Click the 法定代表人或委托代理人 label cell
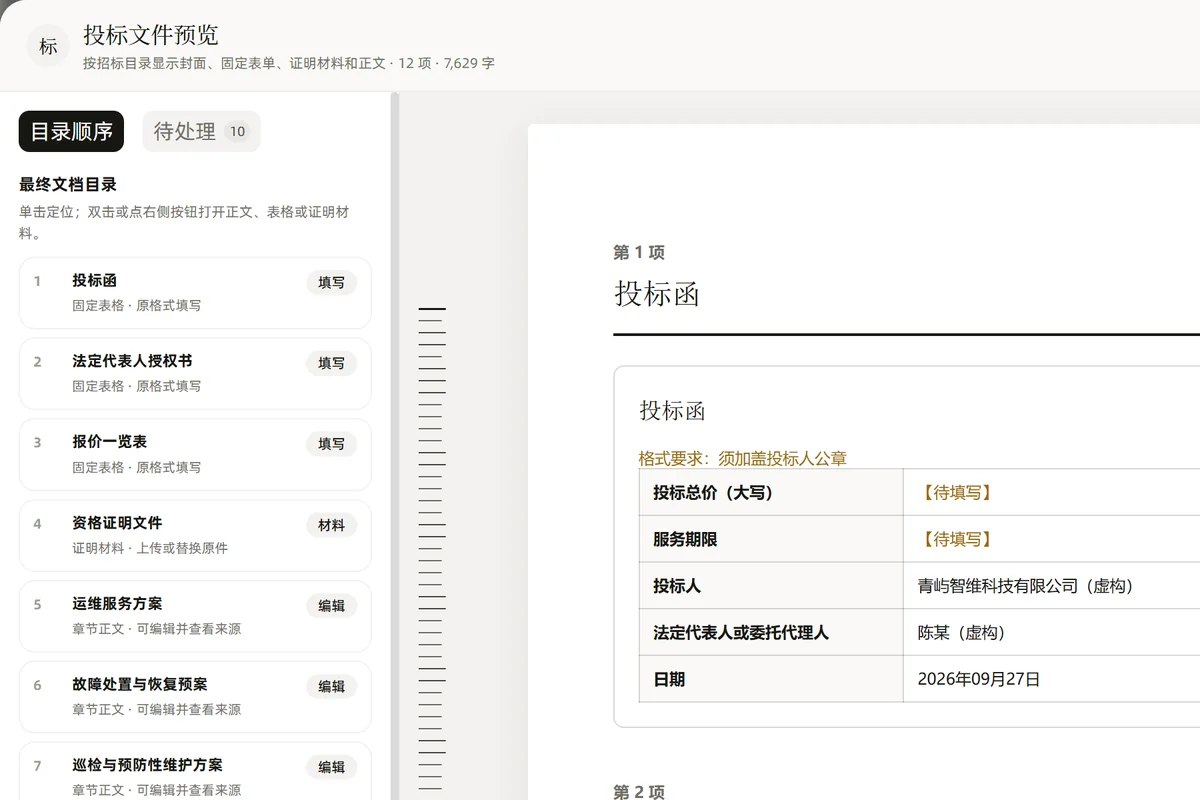 coord(771,633)
